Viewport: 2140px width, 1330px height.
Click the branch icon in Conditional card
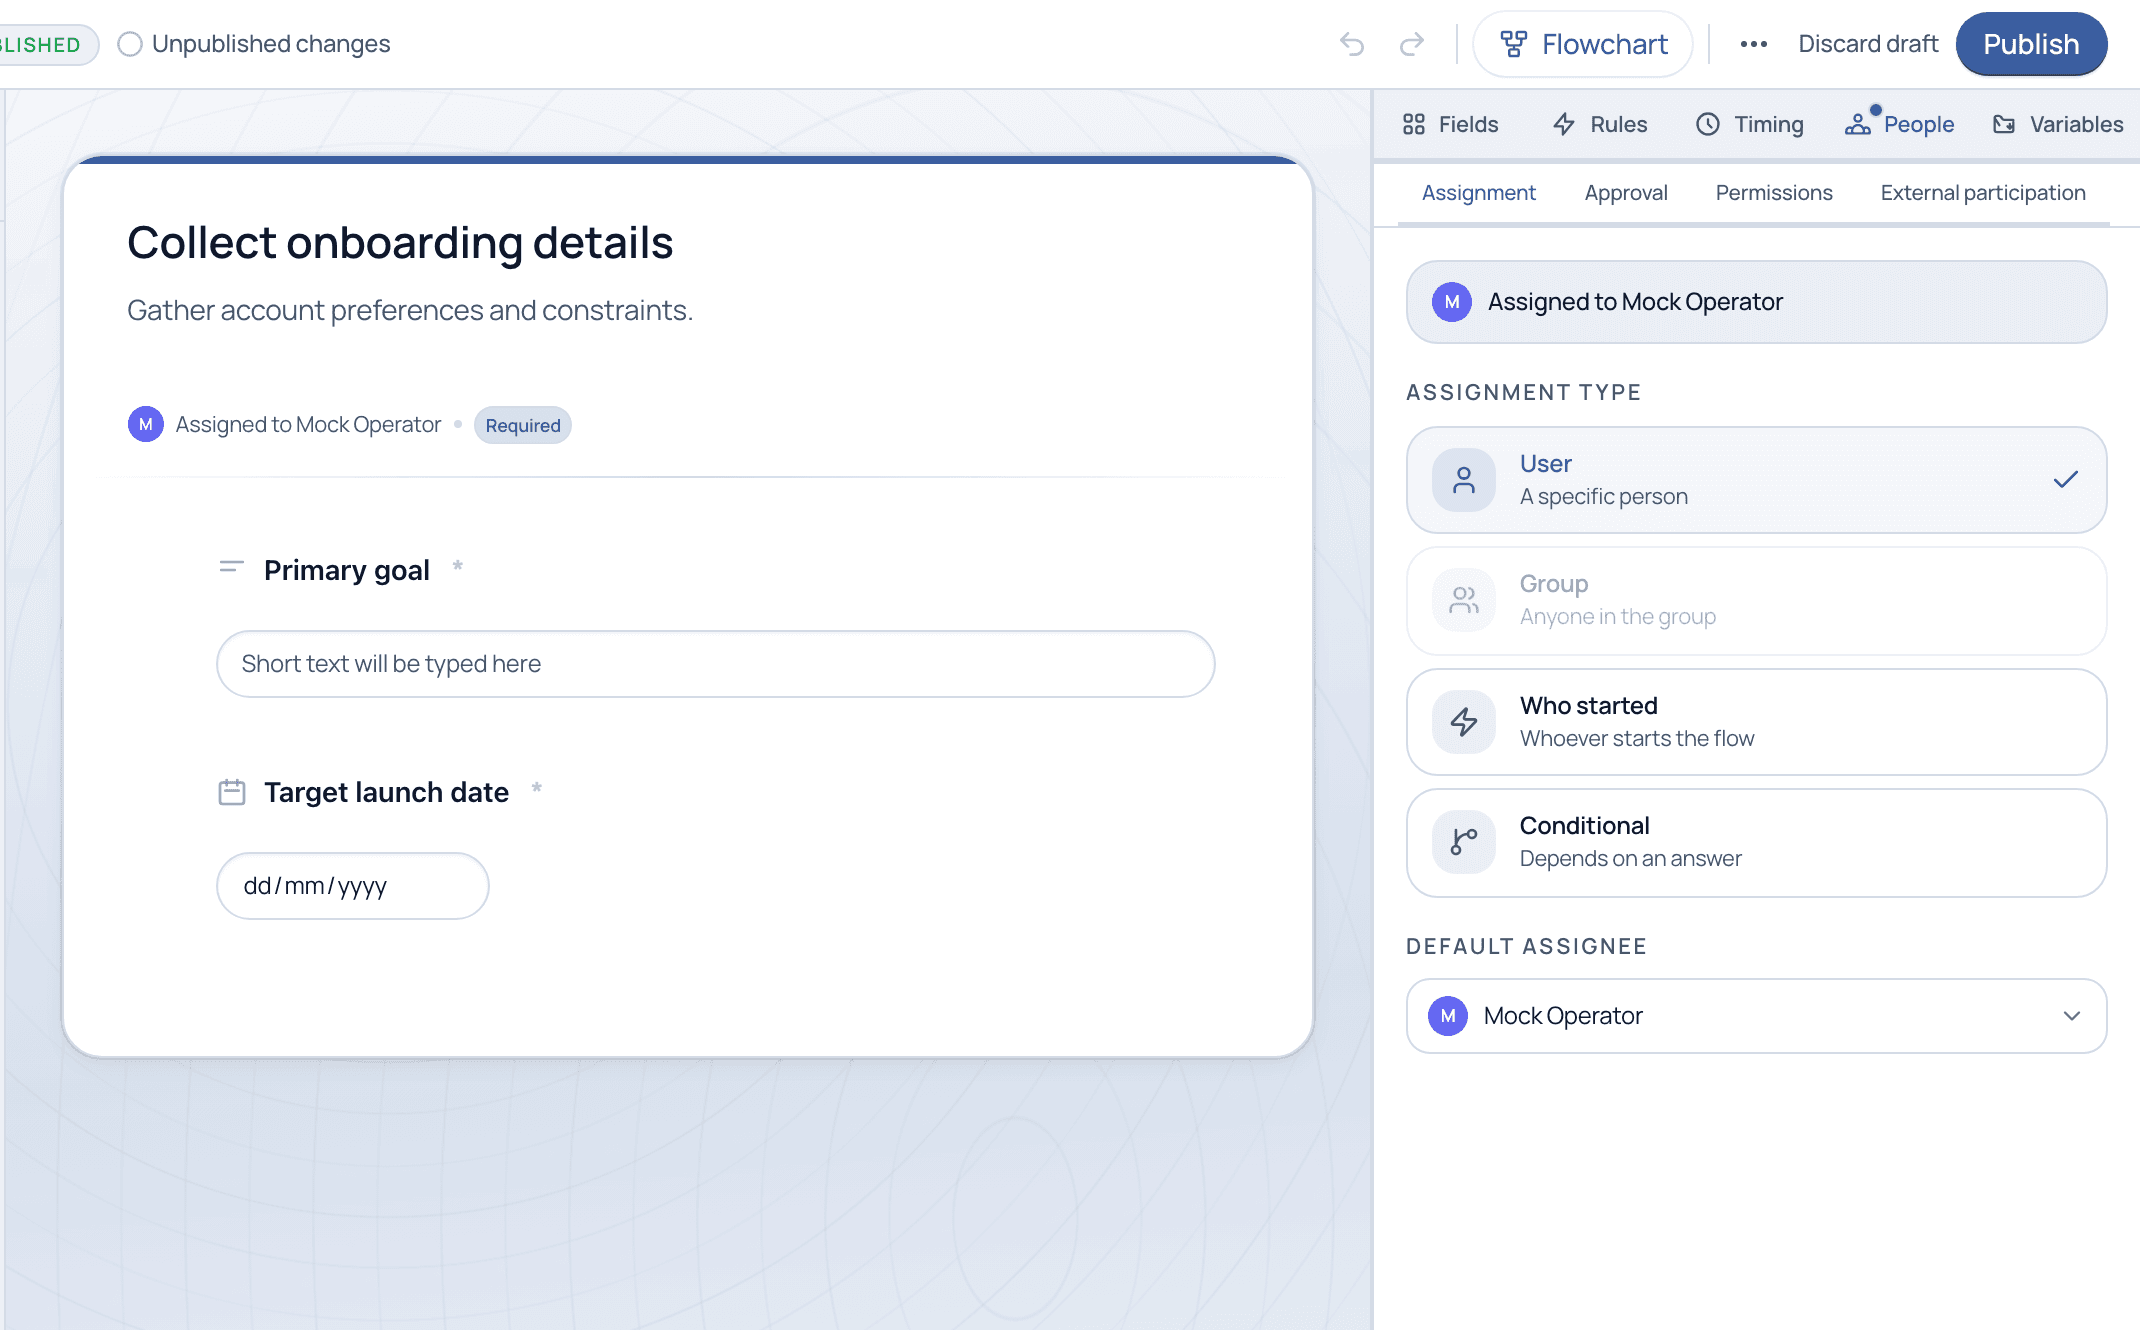(x=1464, y=842)
